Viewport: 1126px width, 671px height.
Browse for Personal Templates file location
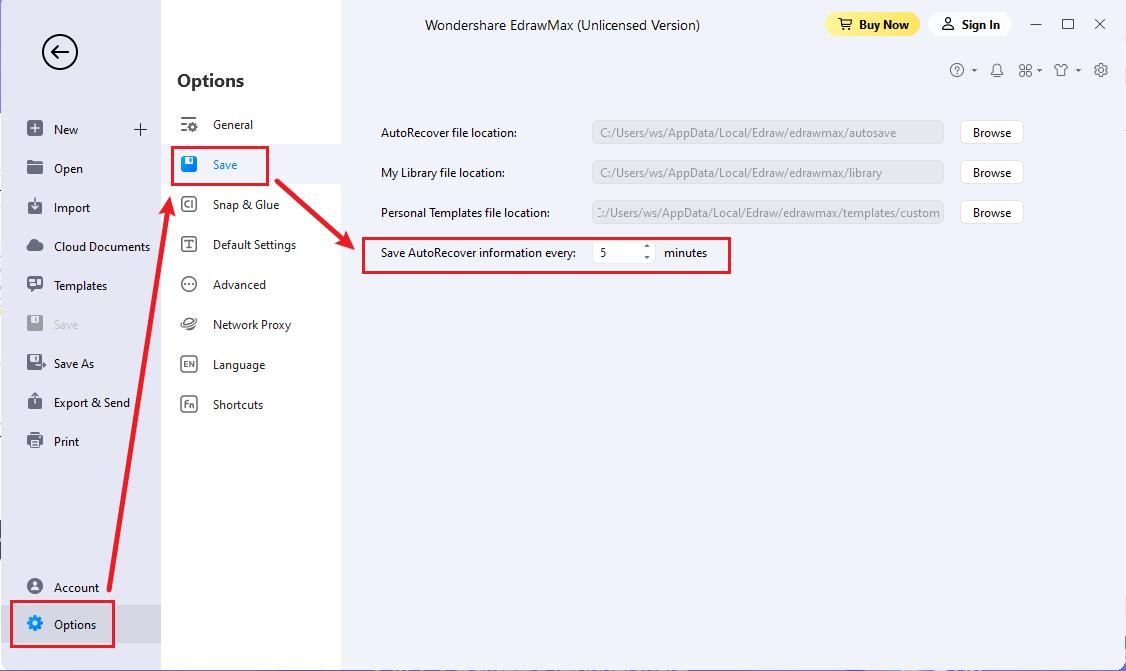[992, 213]
